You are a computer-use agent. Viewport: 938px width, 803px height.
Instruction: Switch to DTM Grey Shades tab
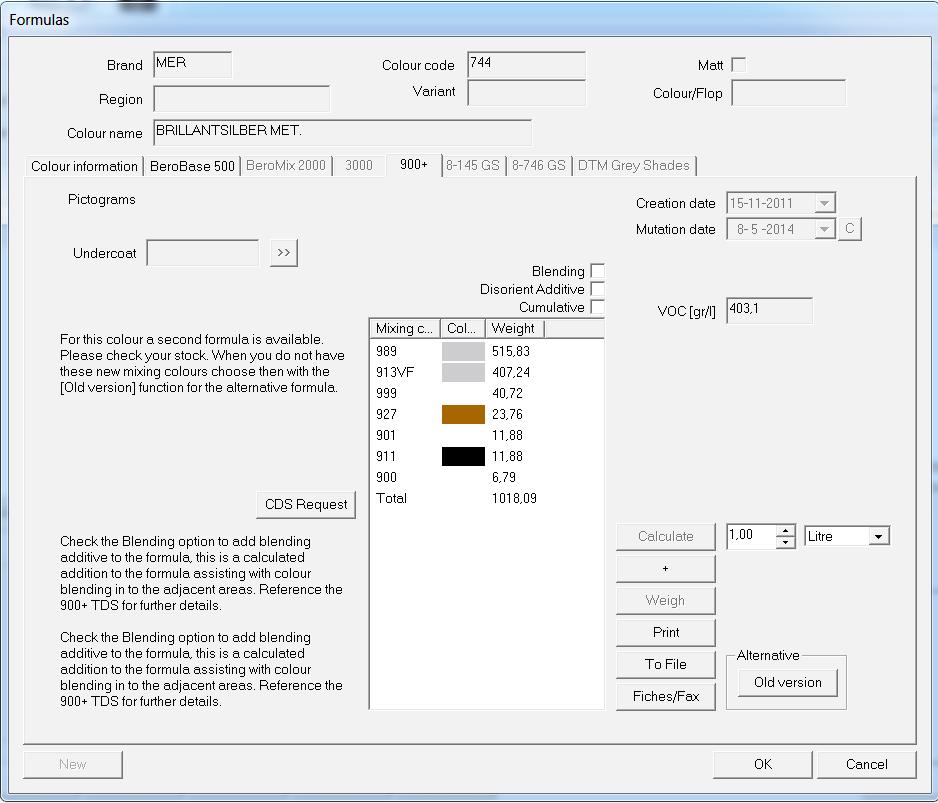coord(634,166)
